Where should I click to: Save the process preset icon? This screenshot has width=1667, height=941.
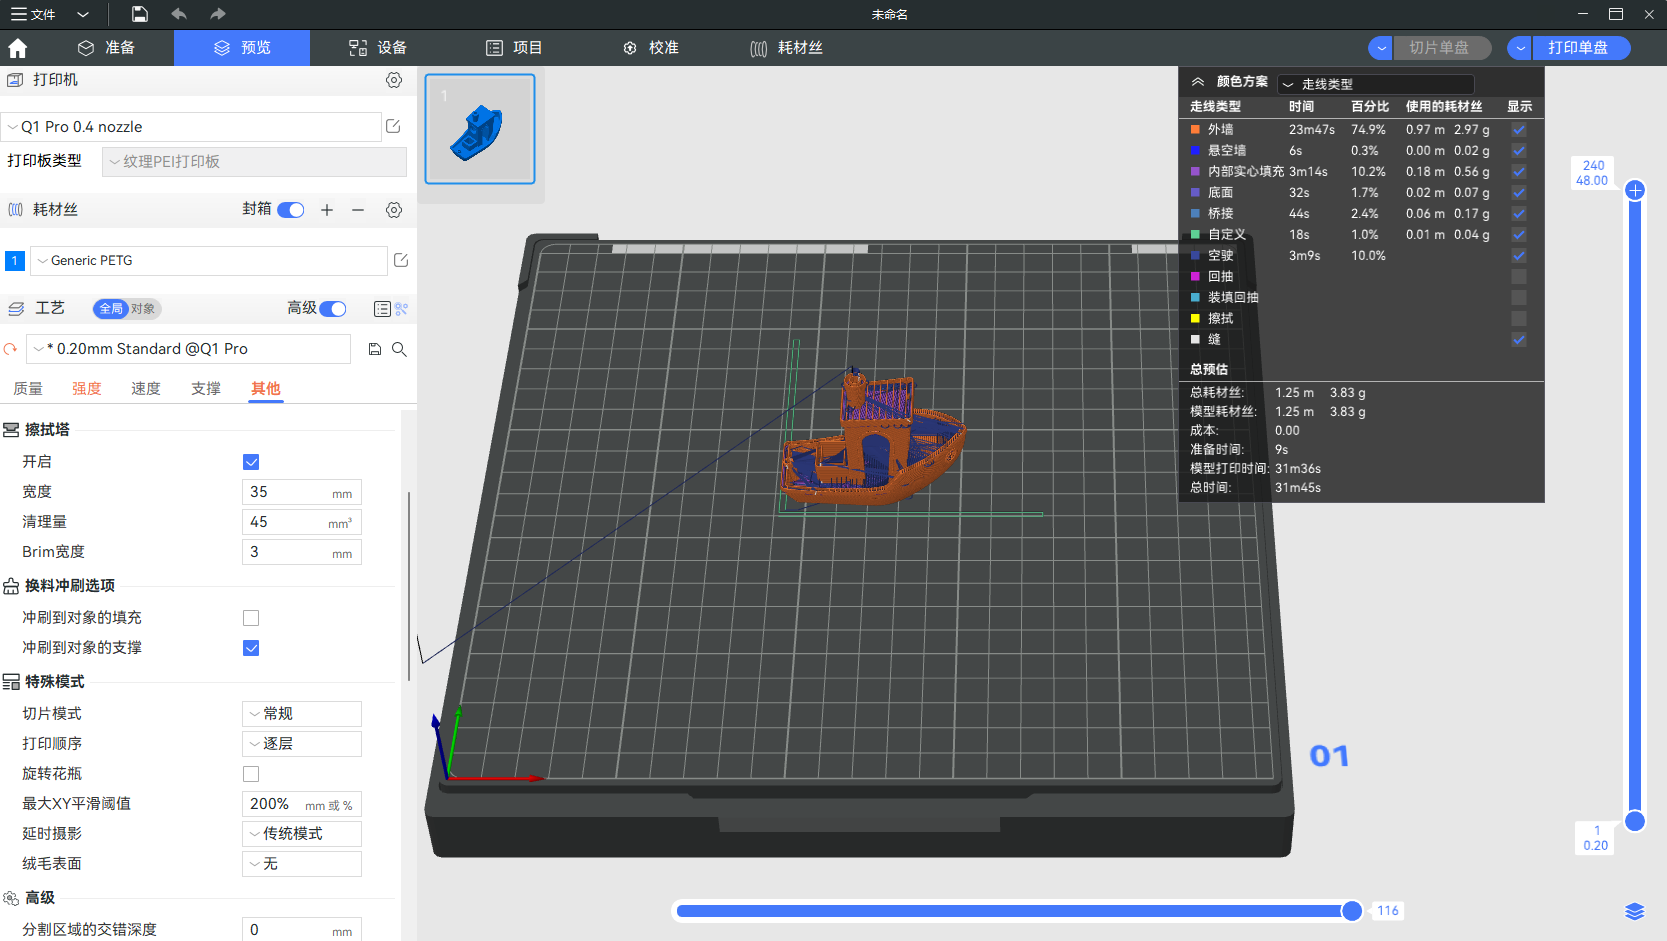click(x=375, y=349)
